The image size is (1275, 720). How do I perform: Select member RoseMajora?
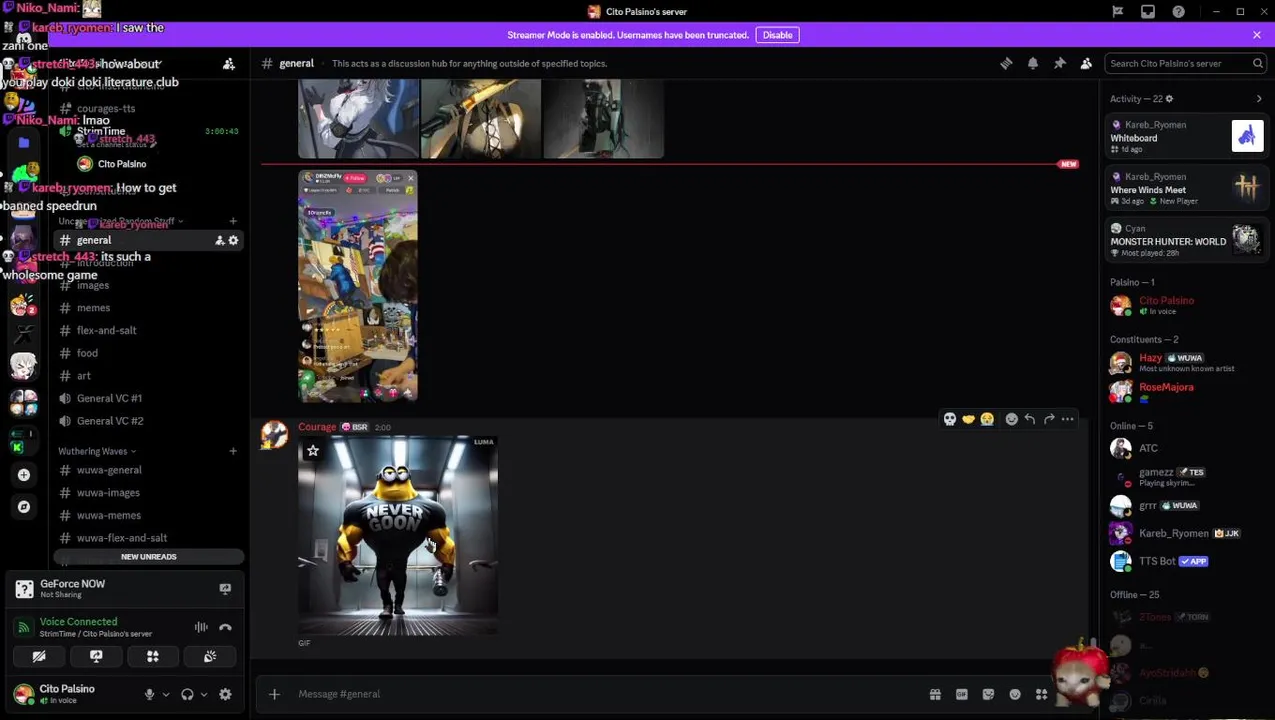pos(1187,391)
